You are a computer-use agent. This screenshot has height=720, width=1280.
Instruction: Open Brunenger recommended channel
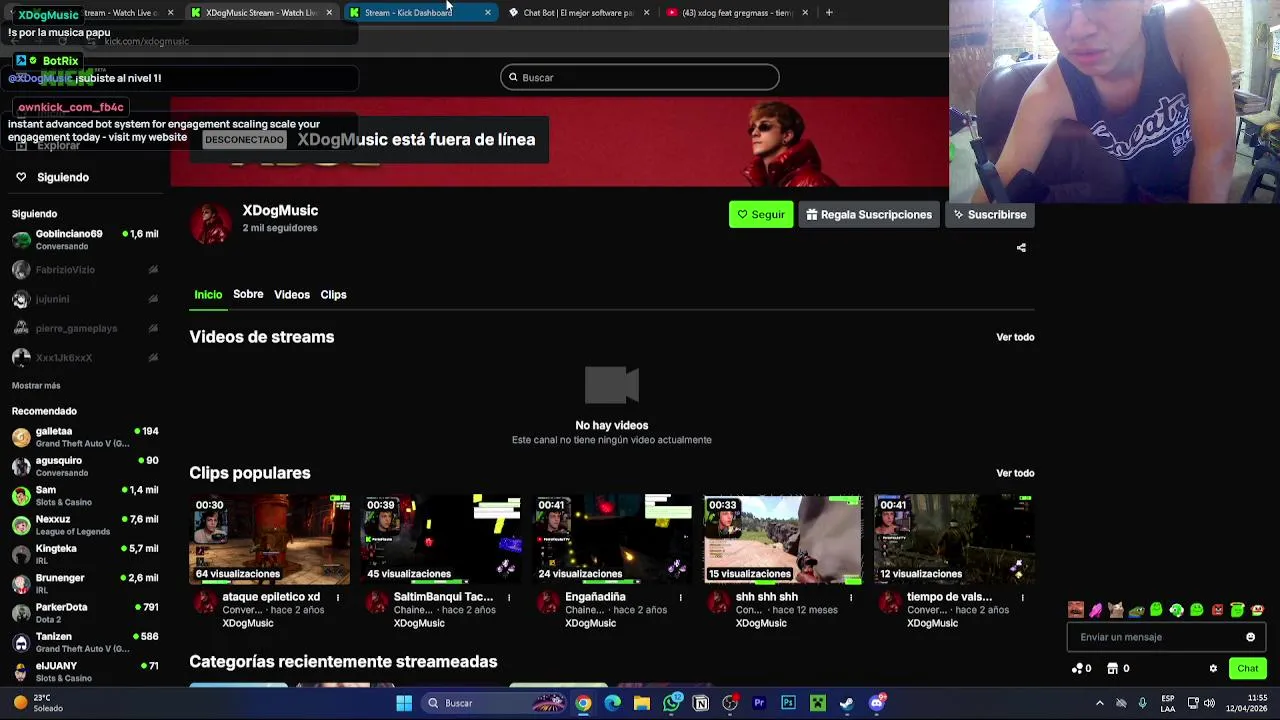tap(85, 583)
